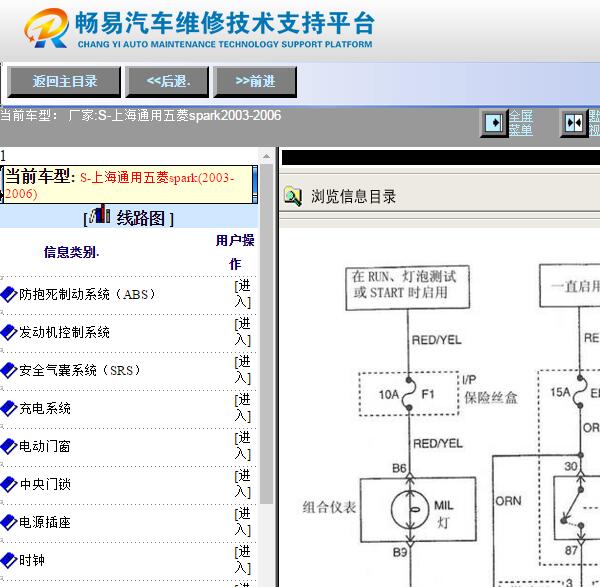The width and height of the screenshot is (600, 587).
Task: Open [进入] for 电动门窗
Action: pos(243,446)
